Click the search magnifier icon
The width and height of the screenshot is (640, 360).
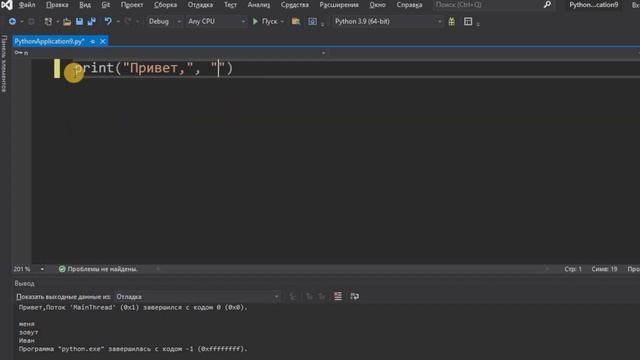(x=547, y=5)
